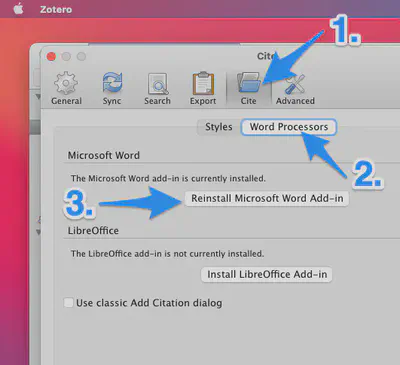This screenshot has height=365, width=400.
Task: Collapse the lower disclosure triangle at left edge
Action: pos(38,232)
